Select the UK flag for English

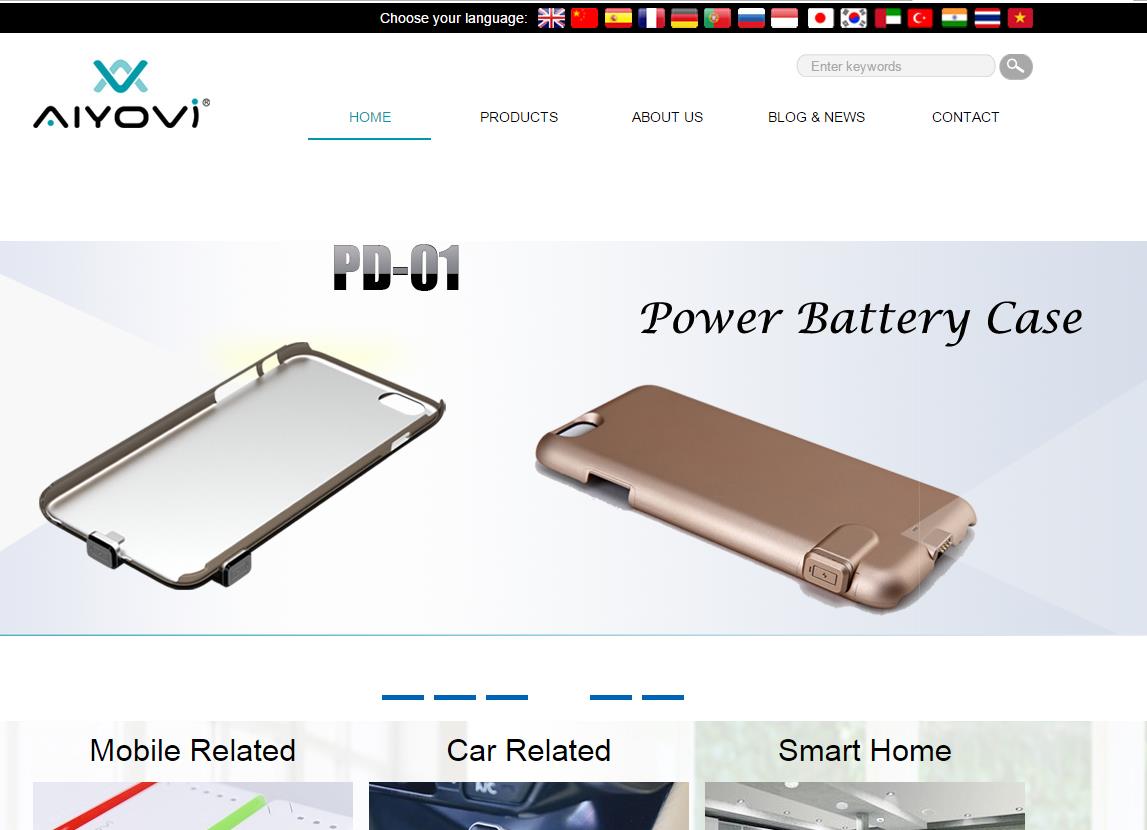point(551,18)
